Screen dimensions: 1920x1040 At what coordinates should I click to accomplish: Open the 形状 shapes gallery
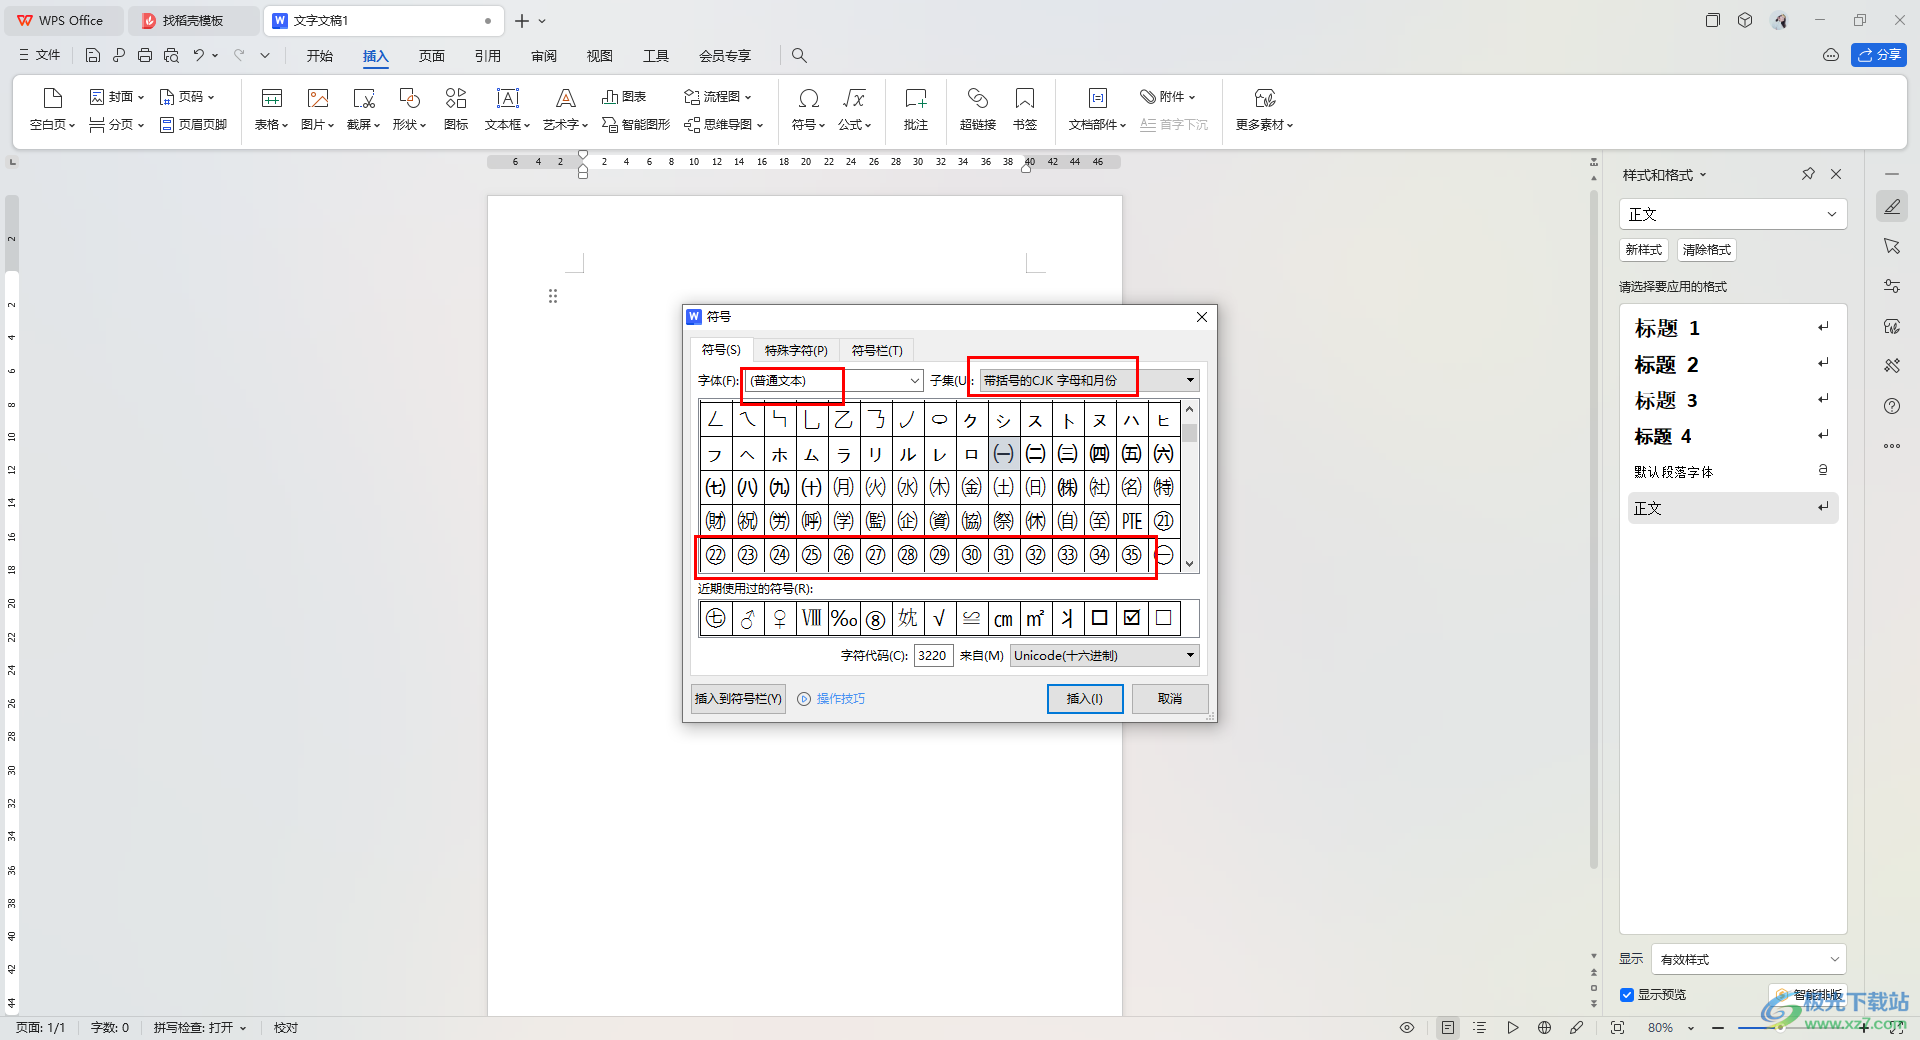pos(410,109)
